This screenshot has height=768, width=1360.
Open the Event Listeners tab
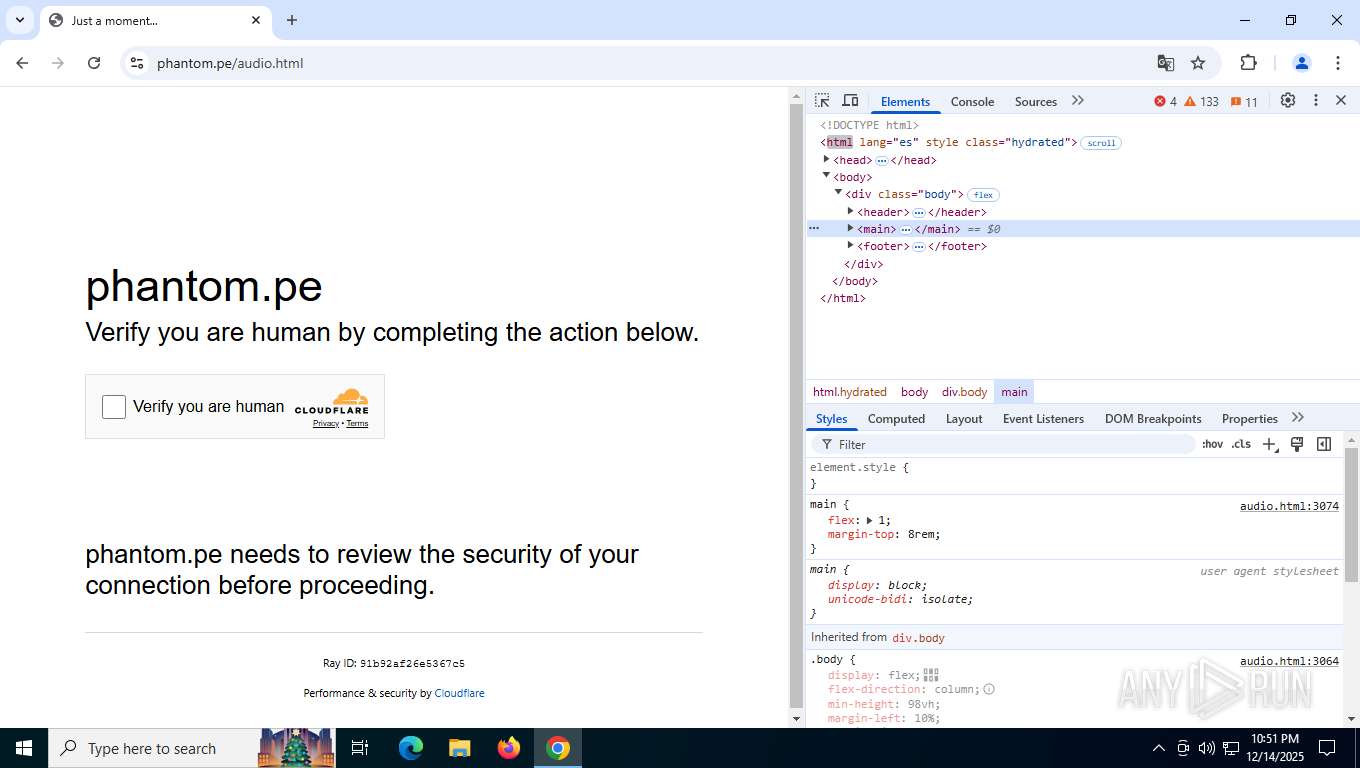tap(1043, 419)
